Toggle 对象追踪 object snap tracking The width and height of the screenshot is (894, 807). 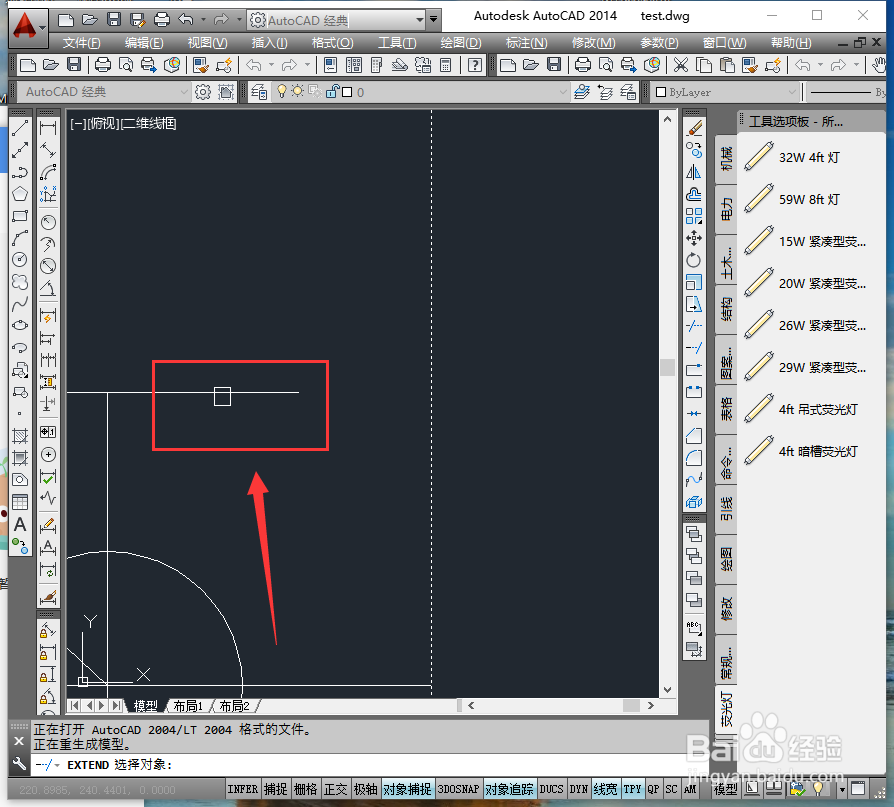pos(510,789)
